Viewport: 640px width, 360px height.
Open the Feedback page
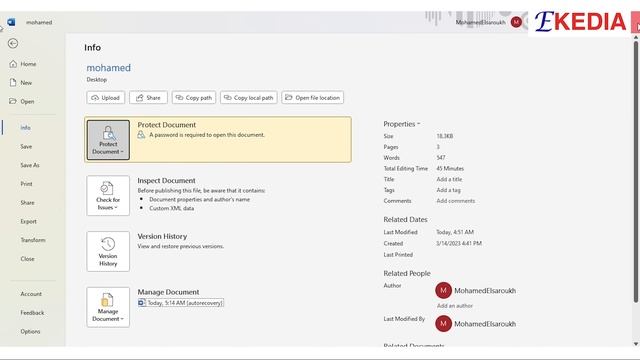click(x=32, y=313)
